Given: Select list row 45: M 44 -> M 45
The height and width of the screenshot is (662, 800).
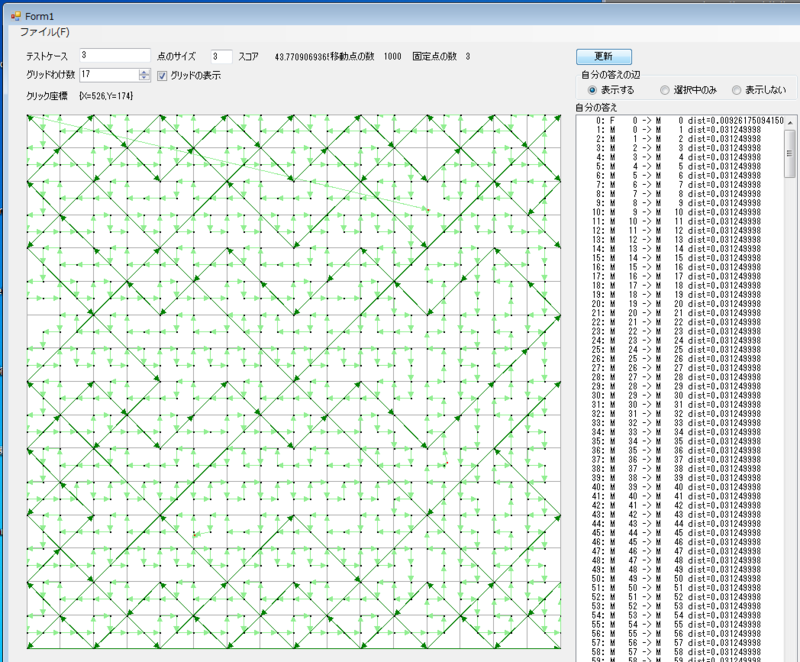Looking at the screenshot, I should [681, 533].
